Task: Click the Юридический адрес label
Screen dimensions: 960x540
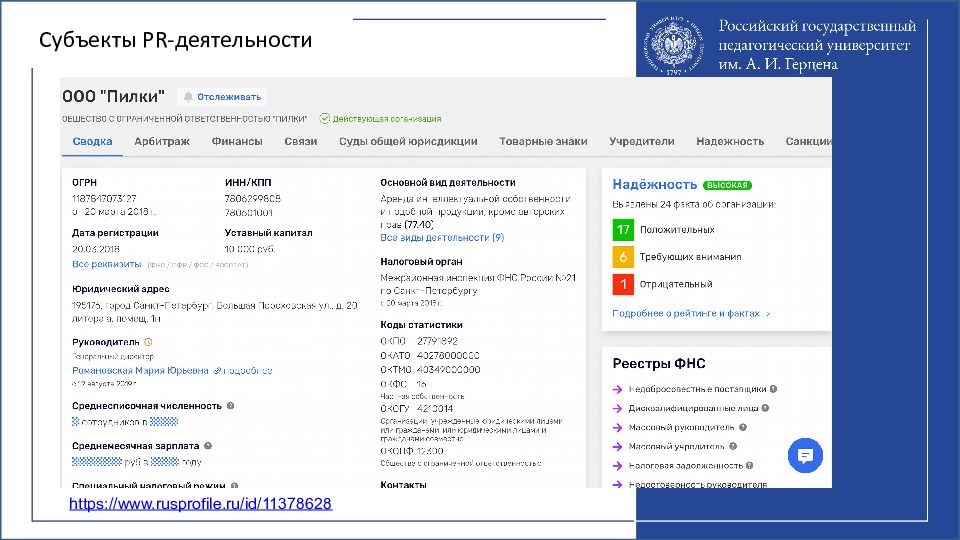Action: point(121,289)
